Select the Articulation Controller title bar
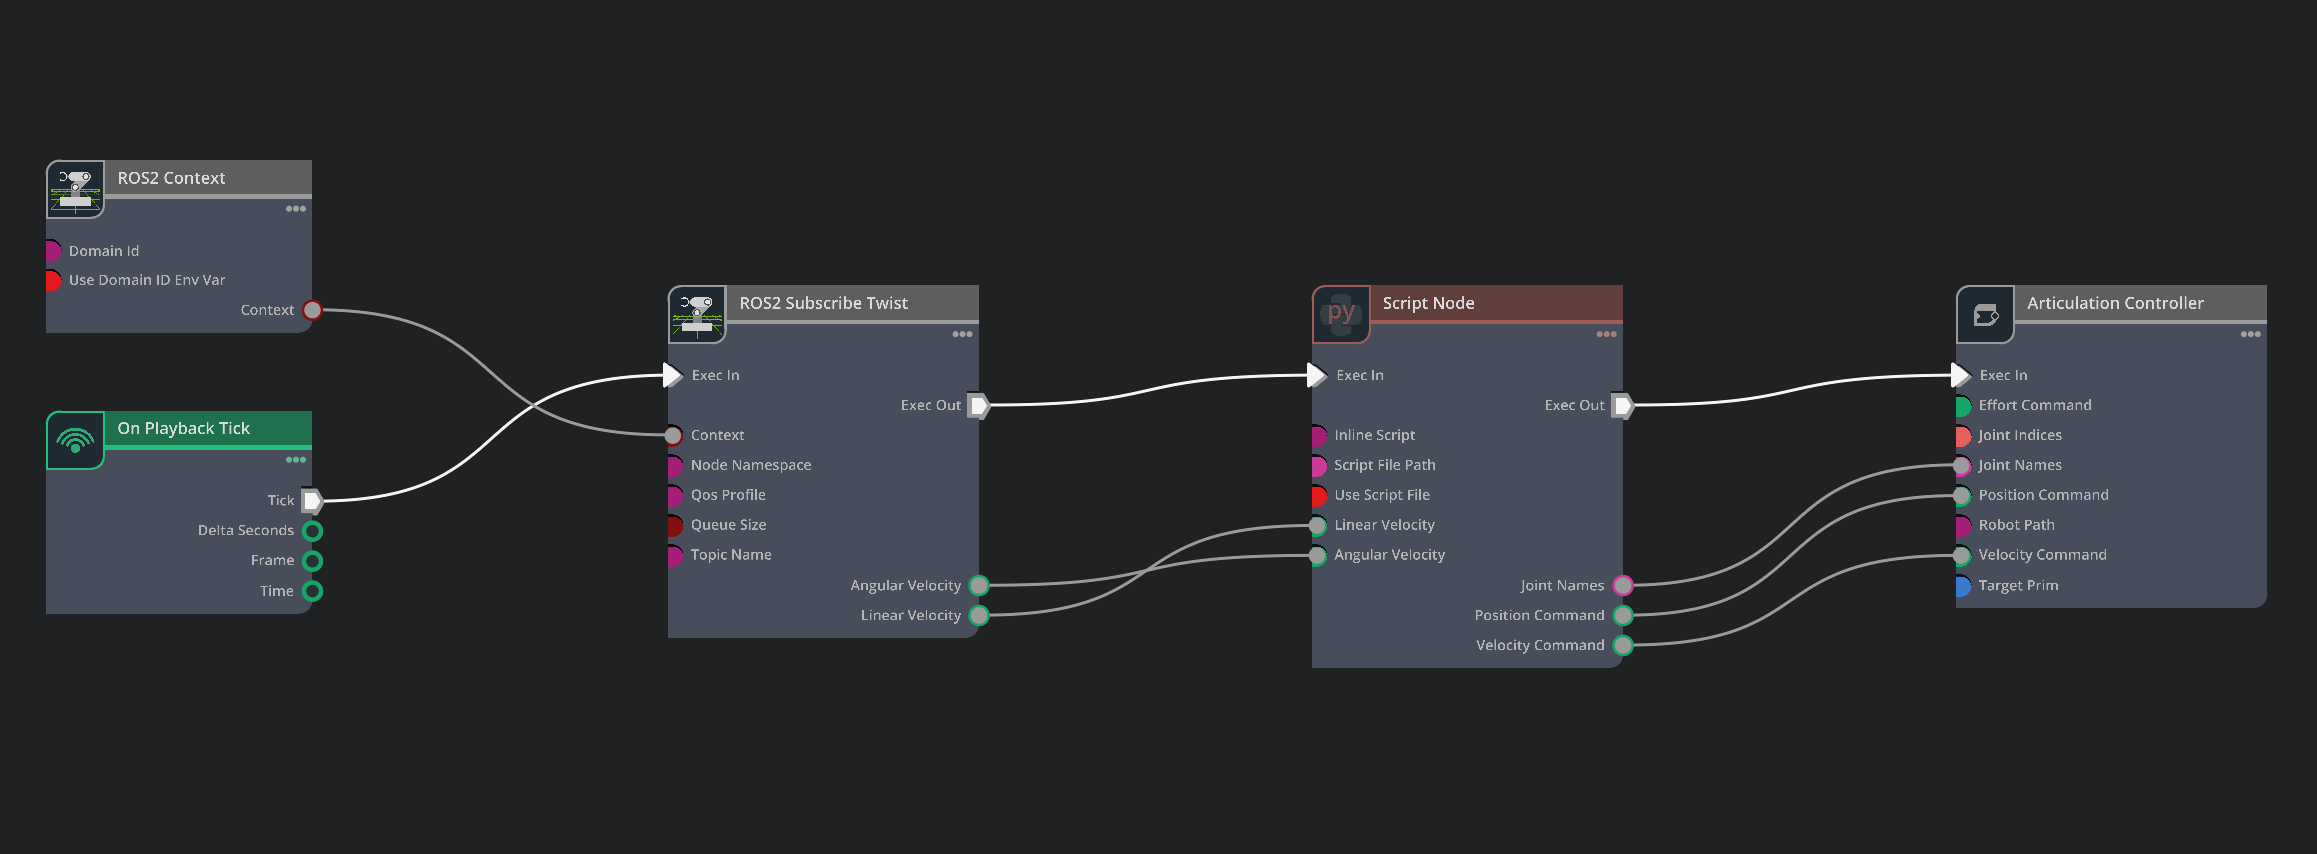This screenshot has width=2317, height=854. (2140, 303)
